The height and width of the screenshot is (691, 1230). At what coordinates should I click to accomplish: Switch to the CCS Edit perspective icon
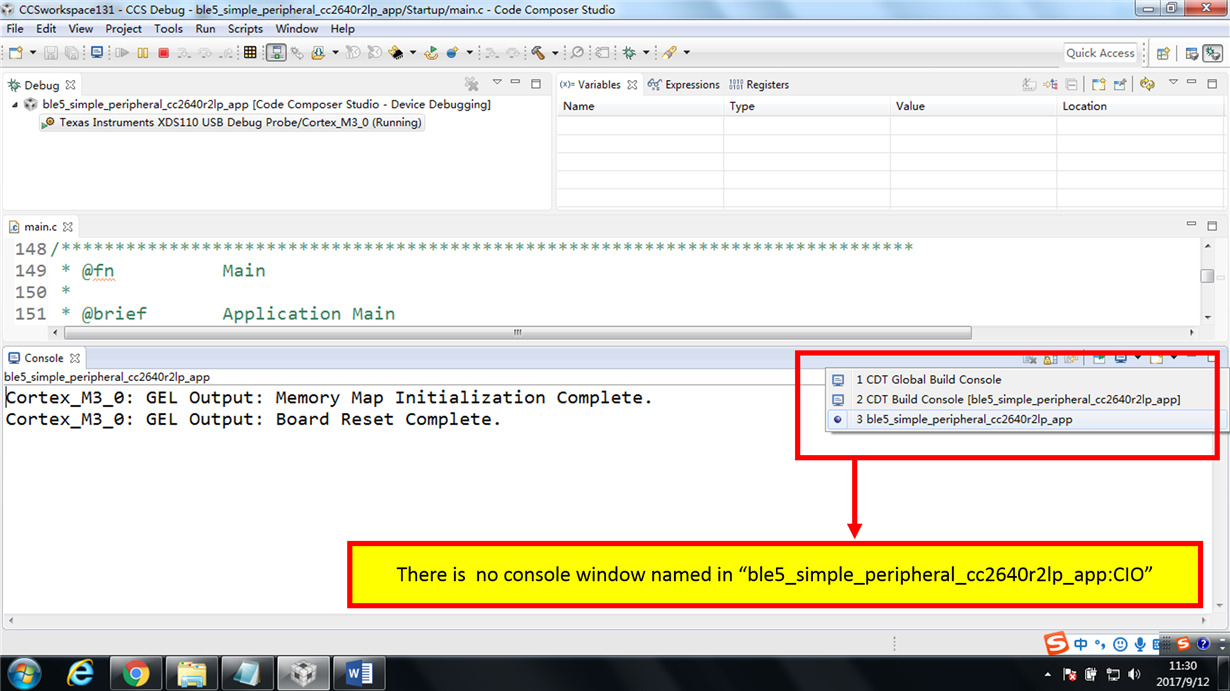[x=1192, y=53]
